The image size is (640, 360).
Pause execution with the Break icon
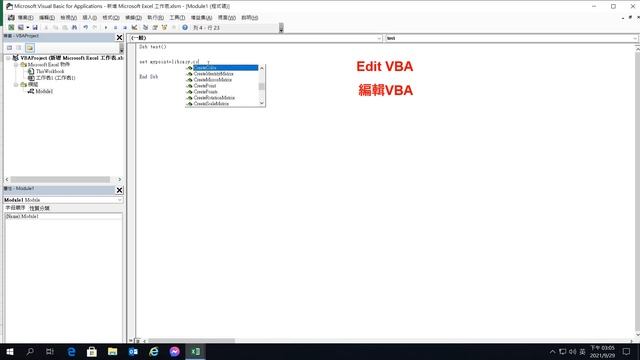click(116, 27)
